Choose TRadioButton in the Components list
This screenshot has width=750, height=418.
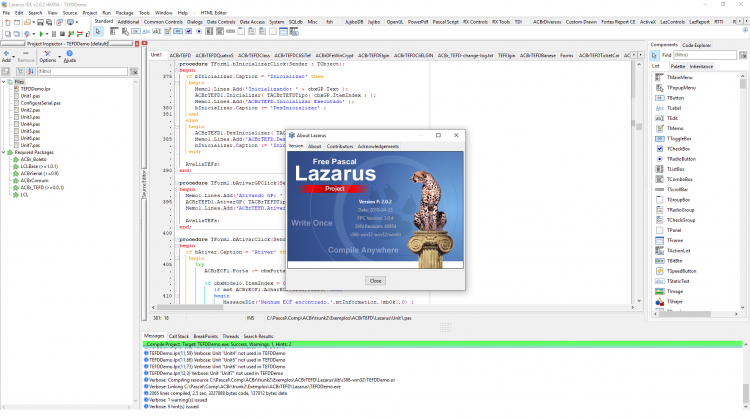[x=681, y=159]
